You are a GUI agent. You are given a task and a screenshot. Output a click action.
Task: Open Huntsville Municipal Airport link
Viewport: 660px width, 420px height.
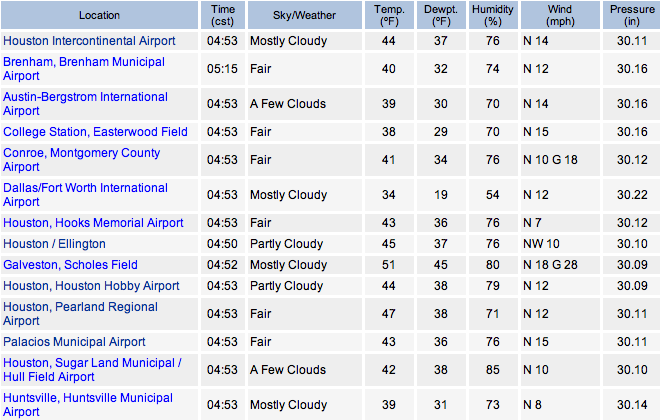[88, 398]
